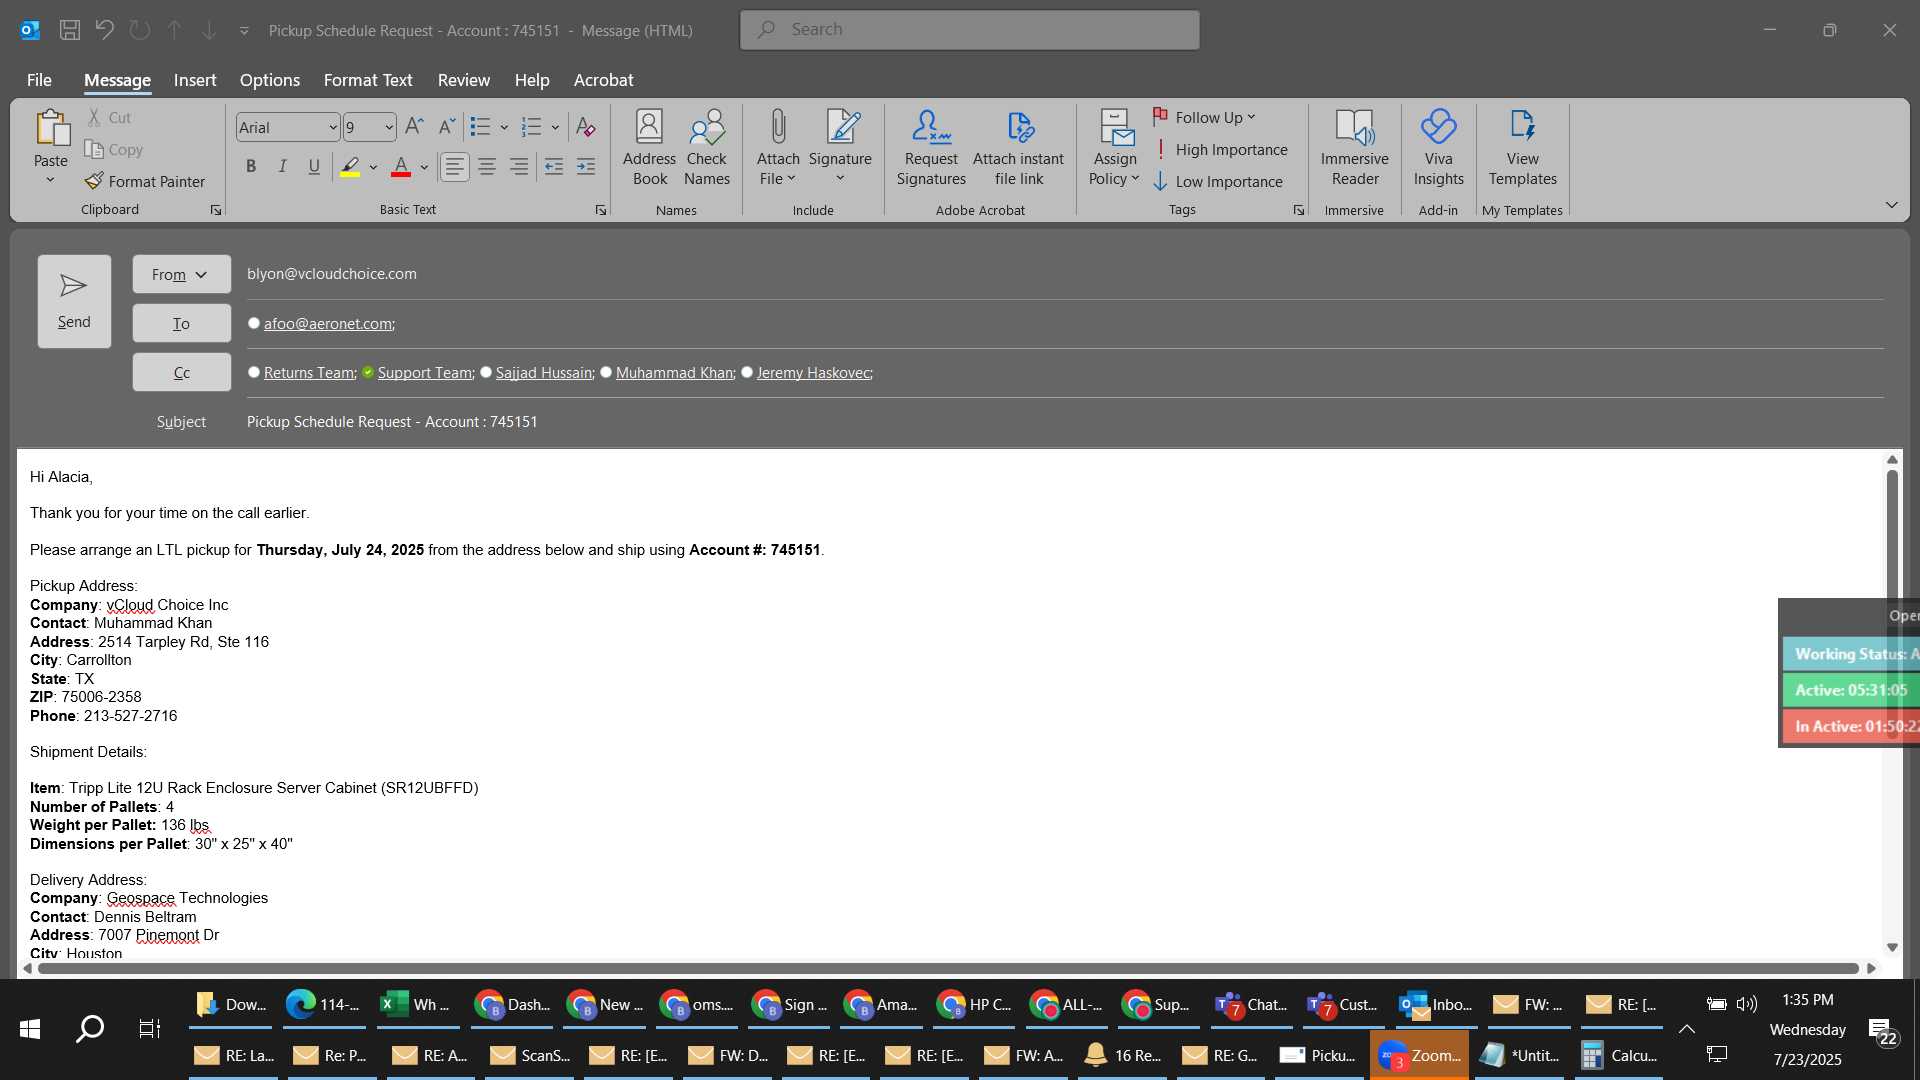
Task: Click the Jeremy Haskovec presence indicator
Action: (747, 372)
